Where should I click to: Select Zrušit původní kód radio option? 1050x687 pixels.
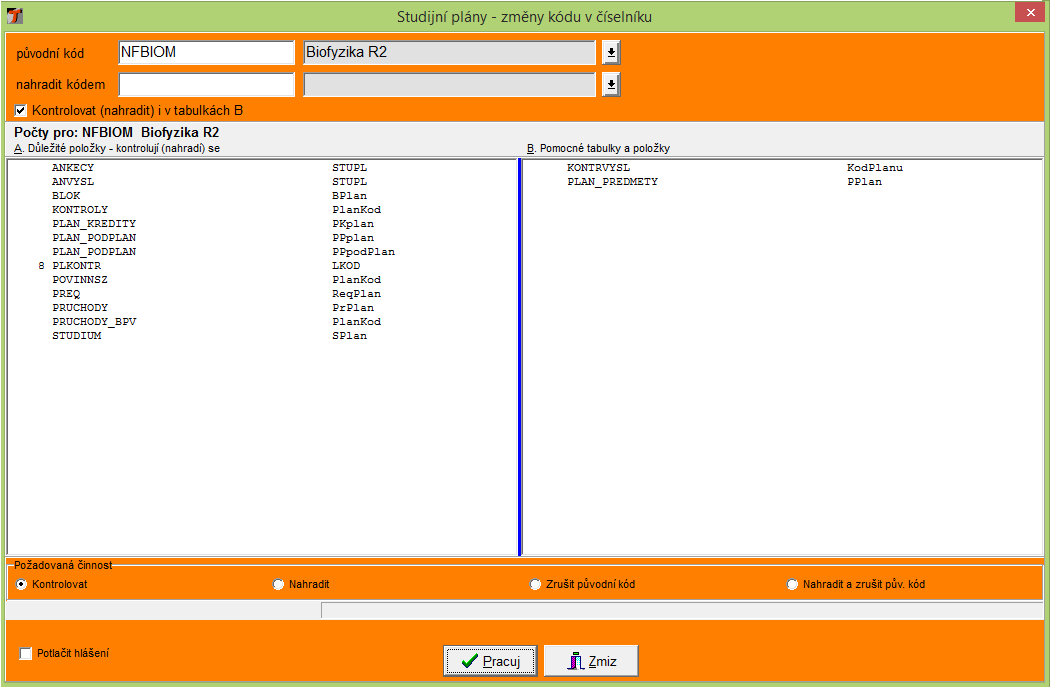(535, 584)
